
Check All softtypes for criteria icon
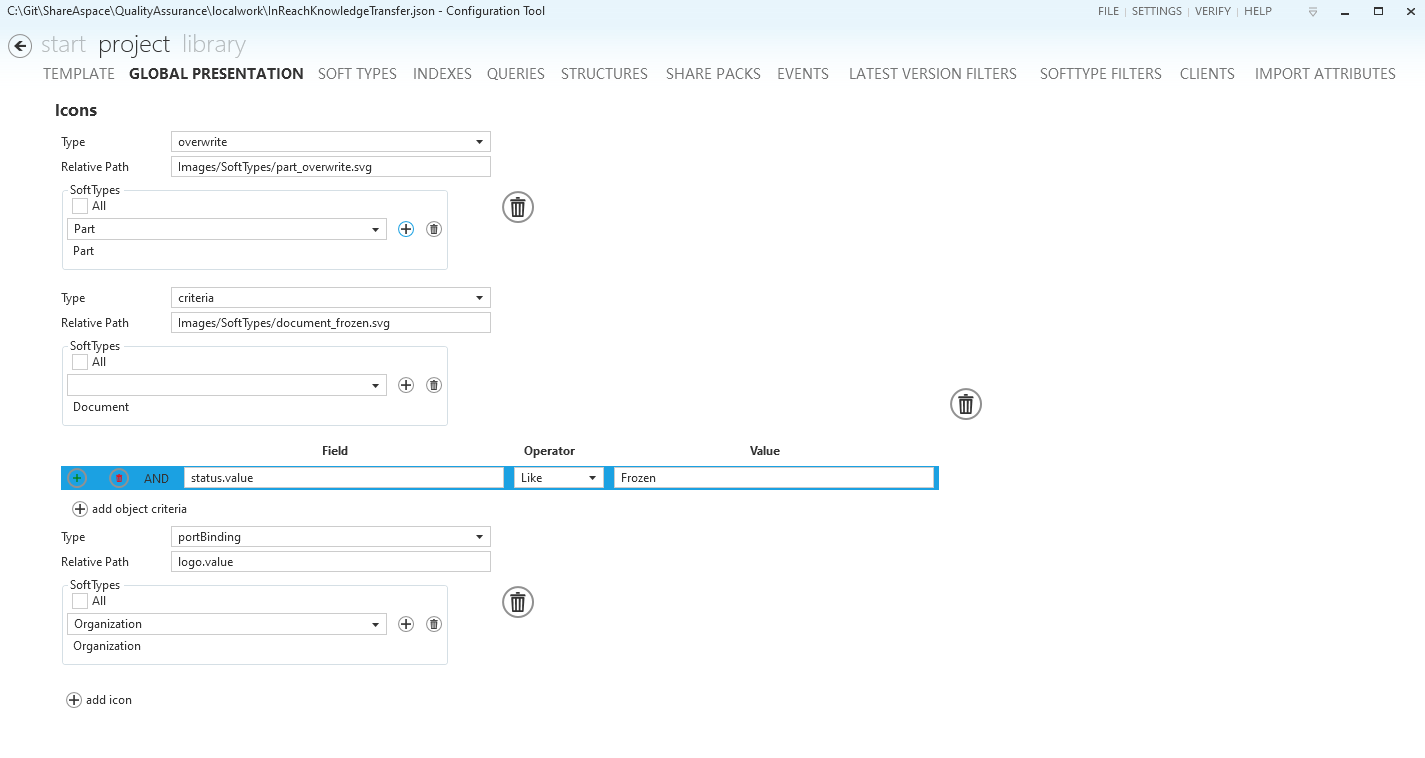[80, 362]
